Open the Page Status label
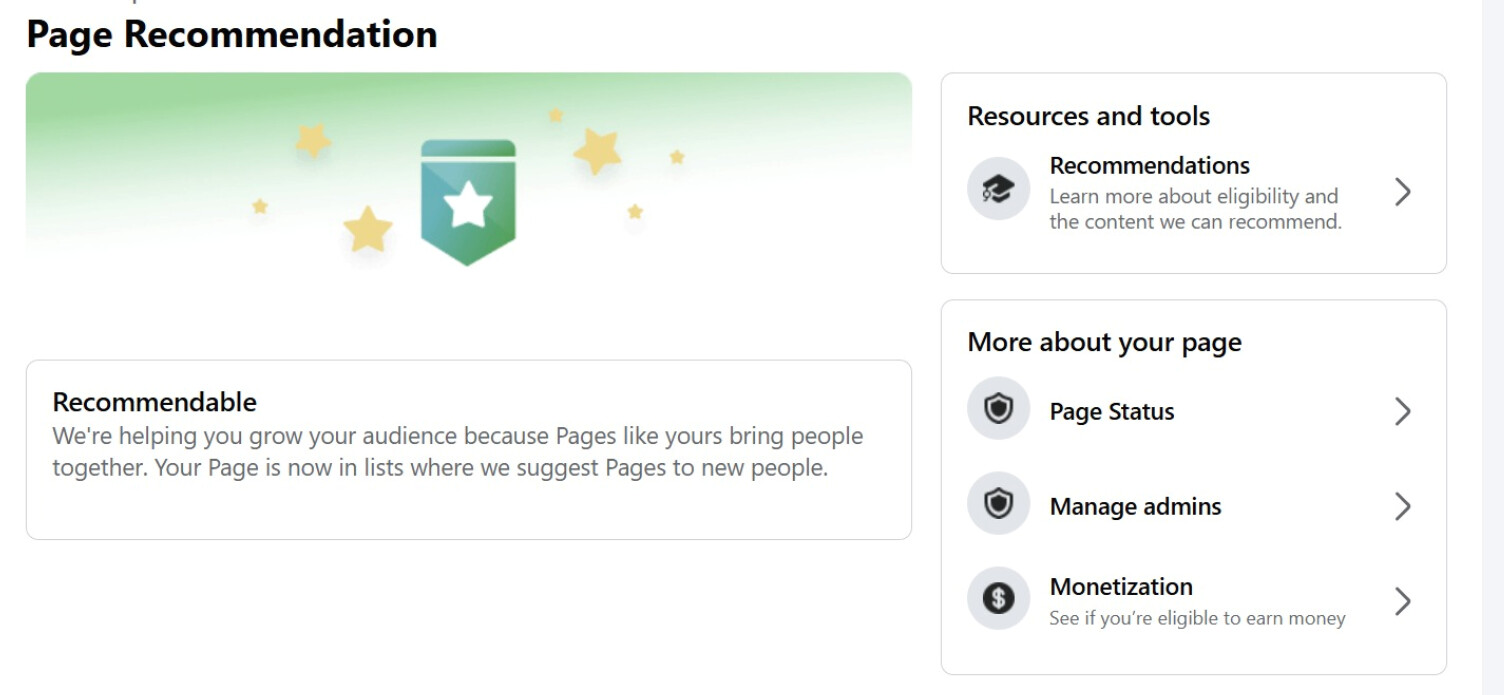Image resolution: width=1504 pixels, height=695 pixels. (x=1111, y=411)
